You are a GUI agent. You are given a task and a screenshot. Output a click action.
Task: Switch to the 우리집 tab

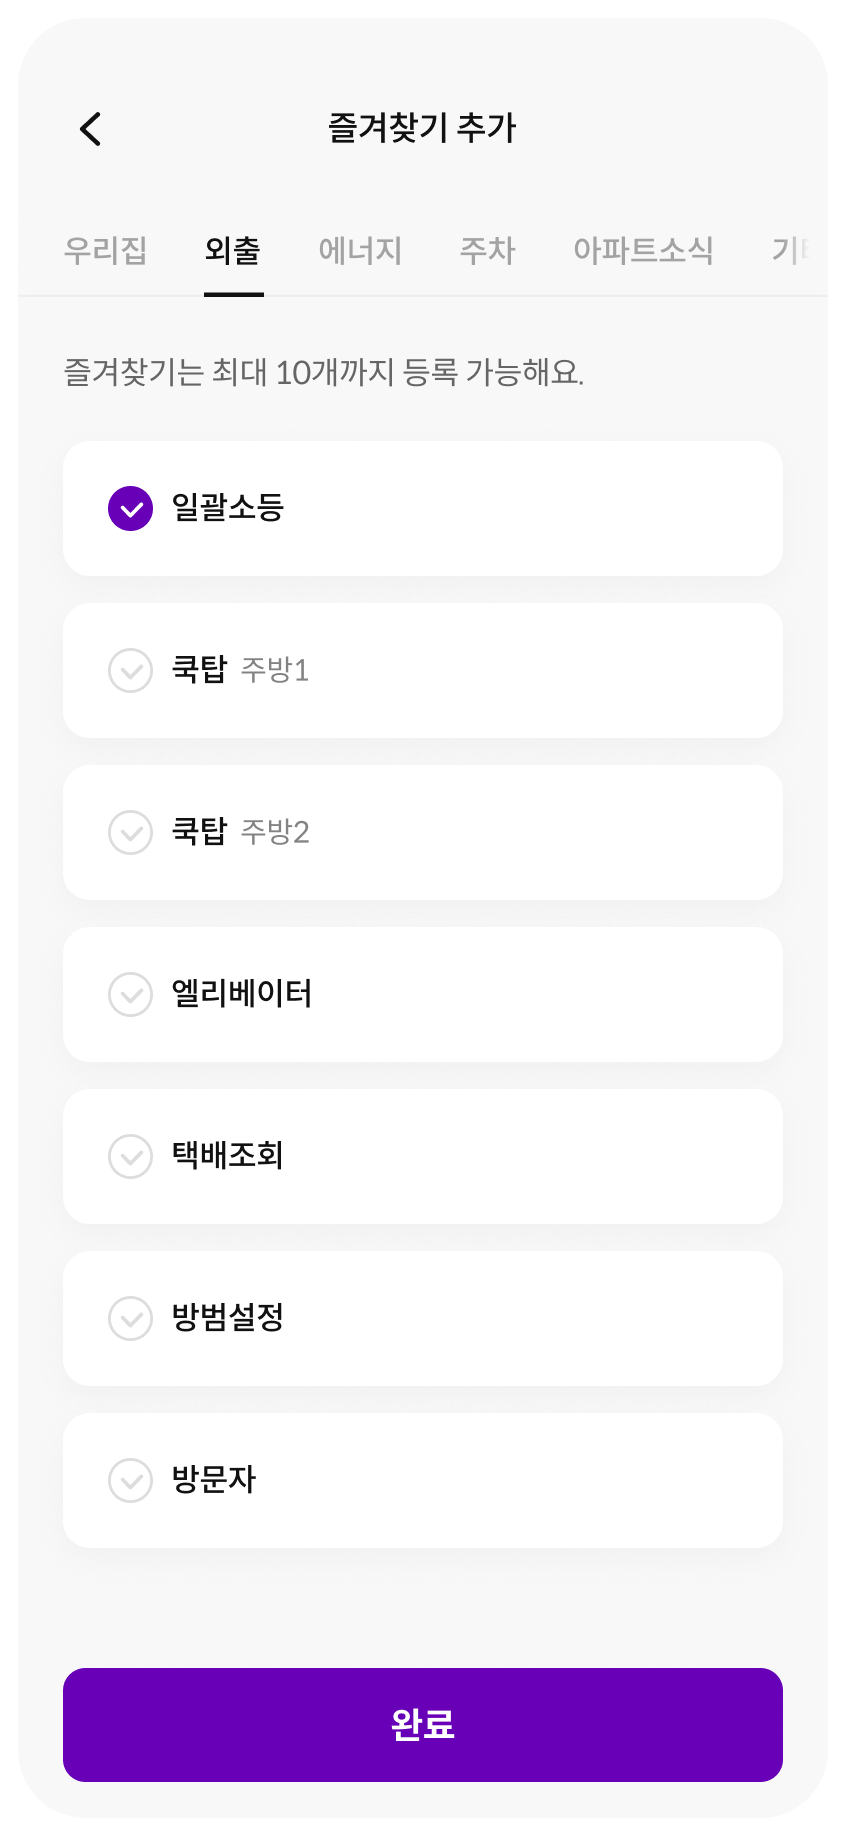[x=106, y=250]
